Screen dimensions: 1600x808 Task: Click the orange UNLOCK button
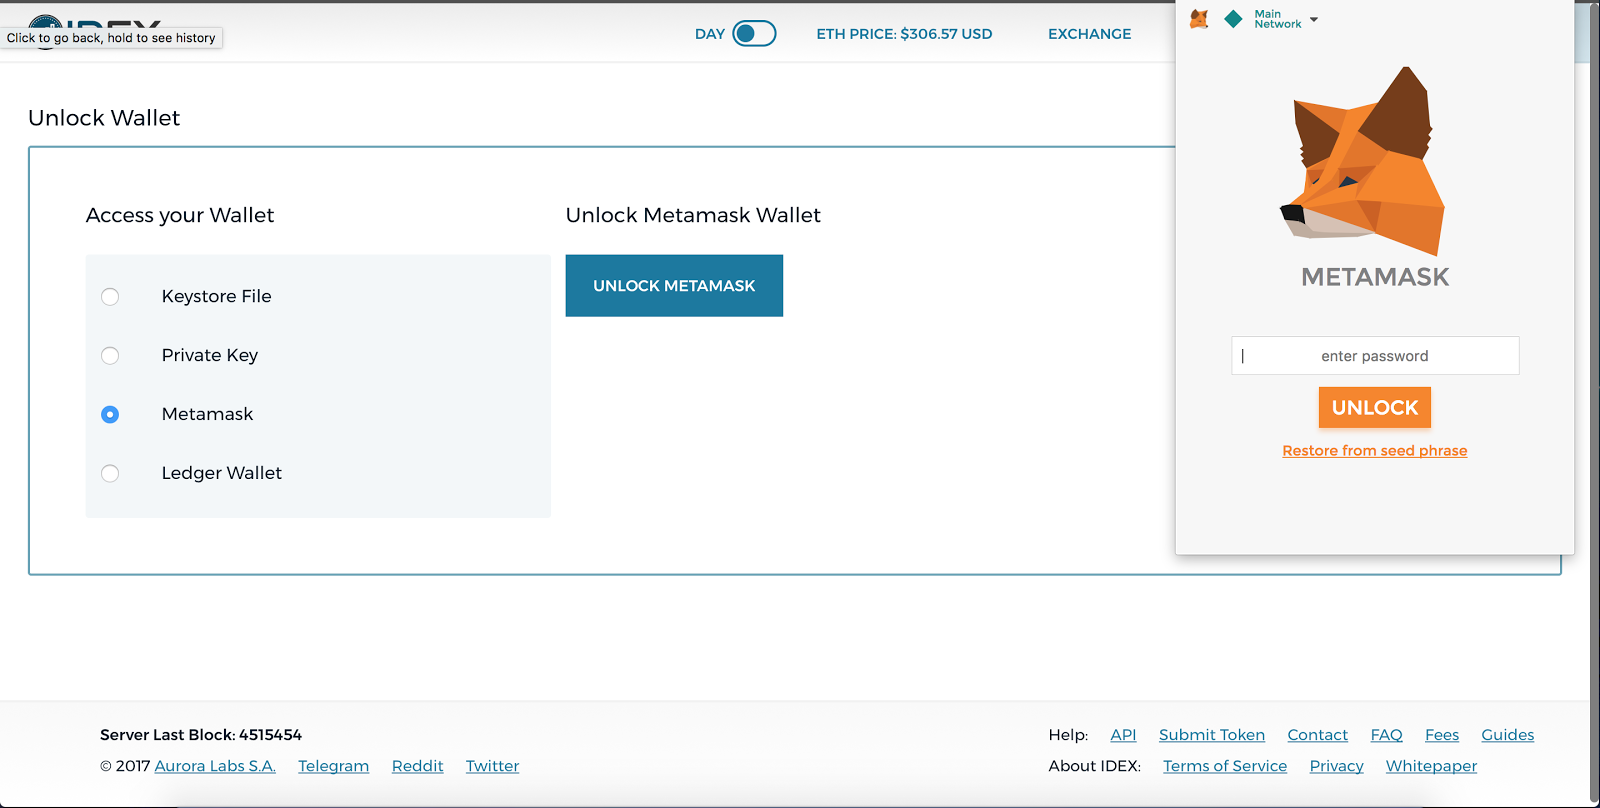tap(1375, 408)
